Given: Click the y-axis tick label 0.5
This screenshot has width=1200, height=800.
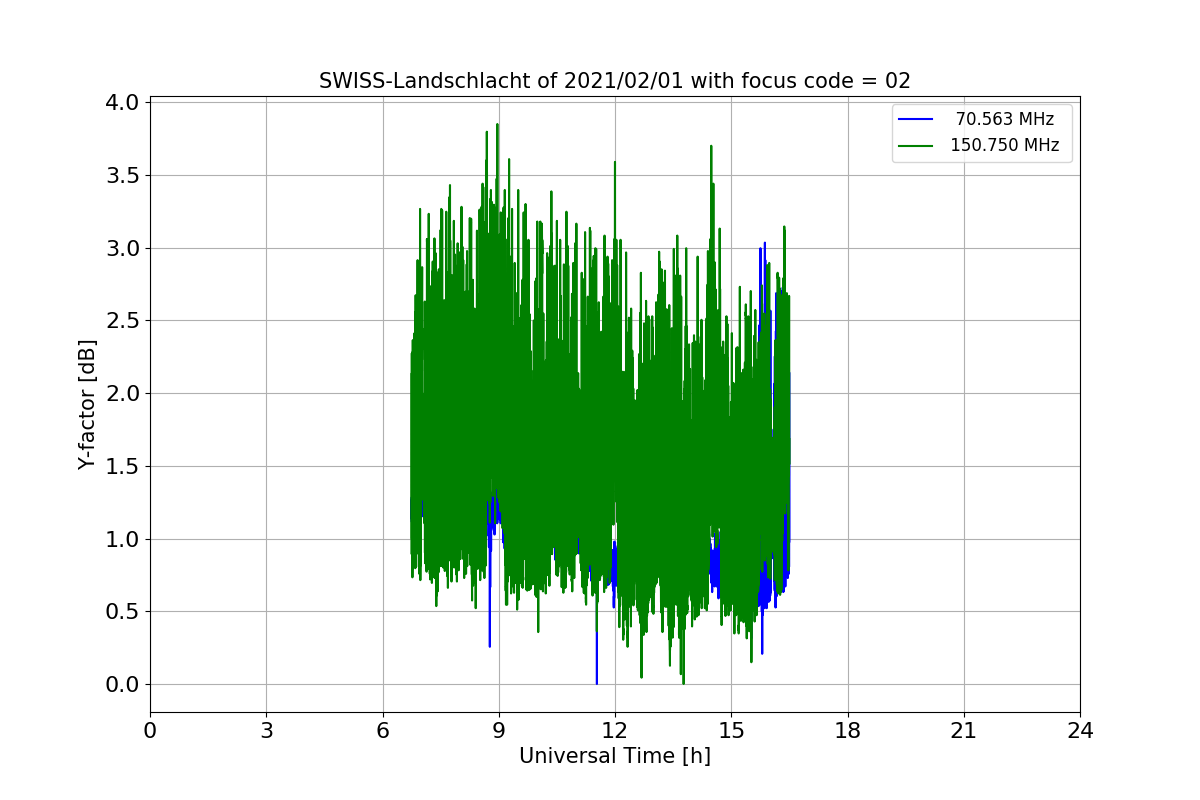Looking at the screenshot, I should coord(123,612).
